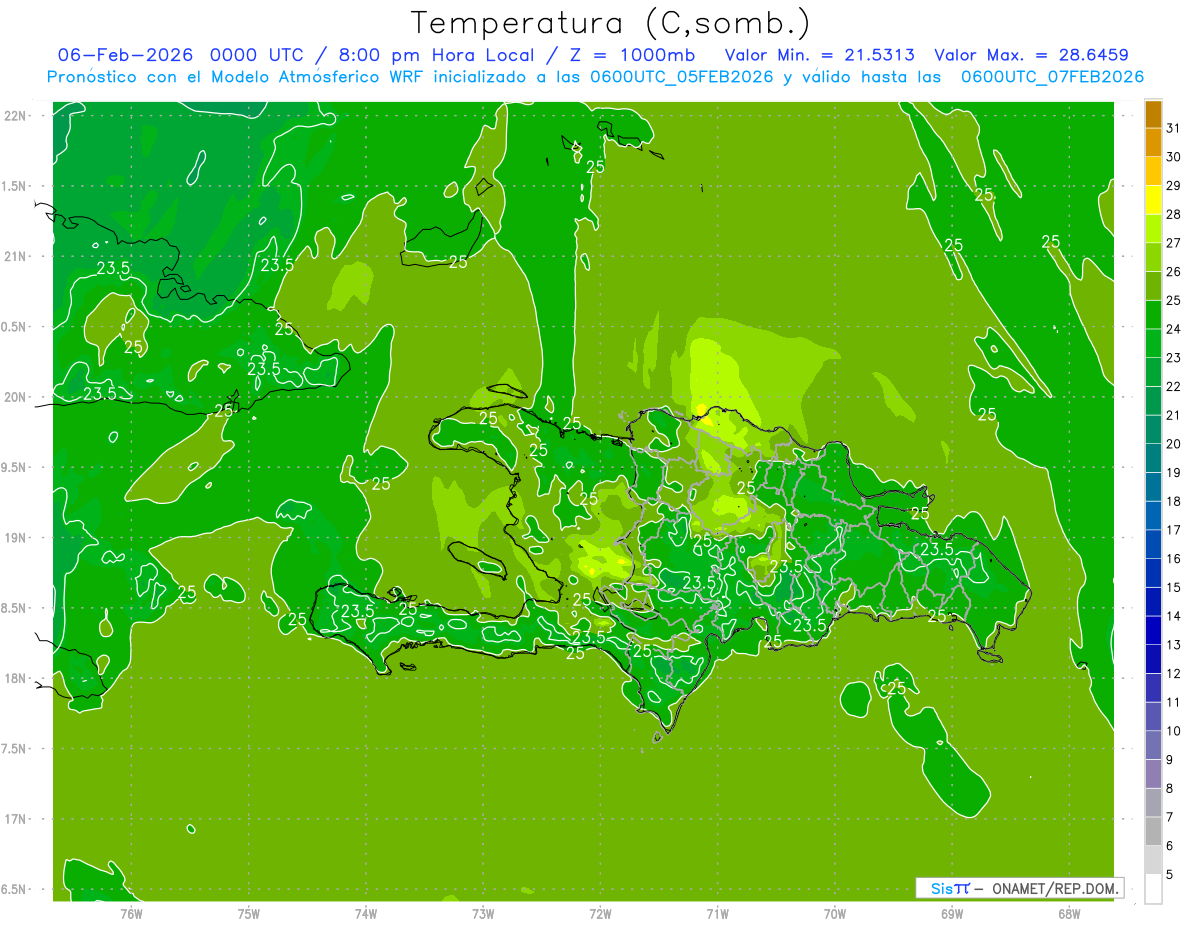Click the '71W' longitude axis label
Image resolution: width=1200 pixels, height=927 pixels.
[x=717, y=913]
